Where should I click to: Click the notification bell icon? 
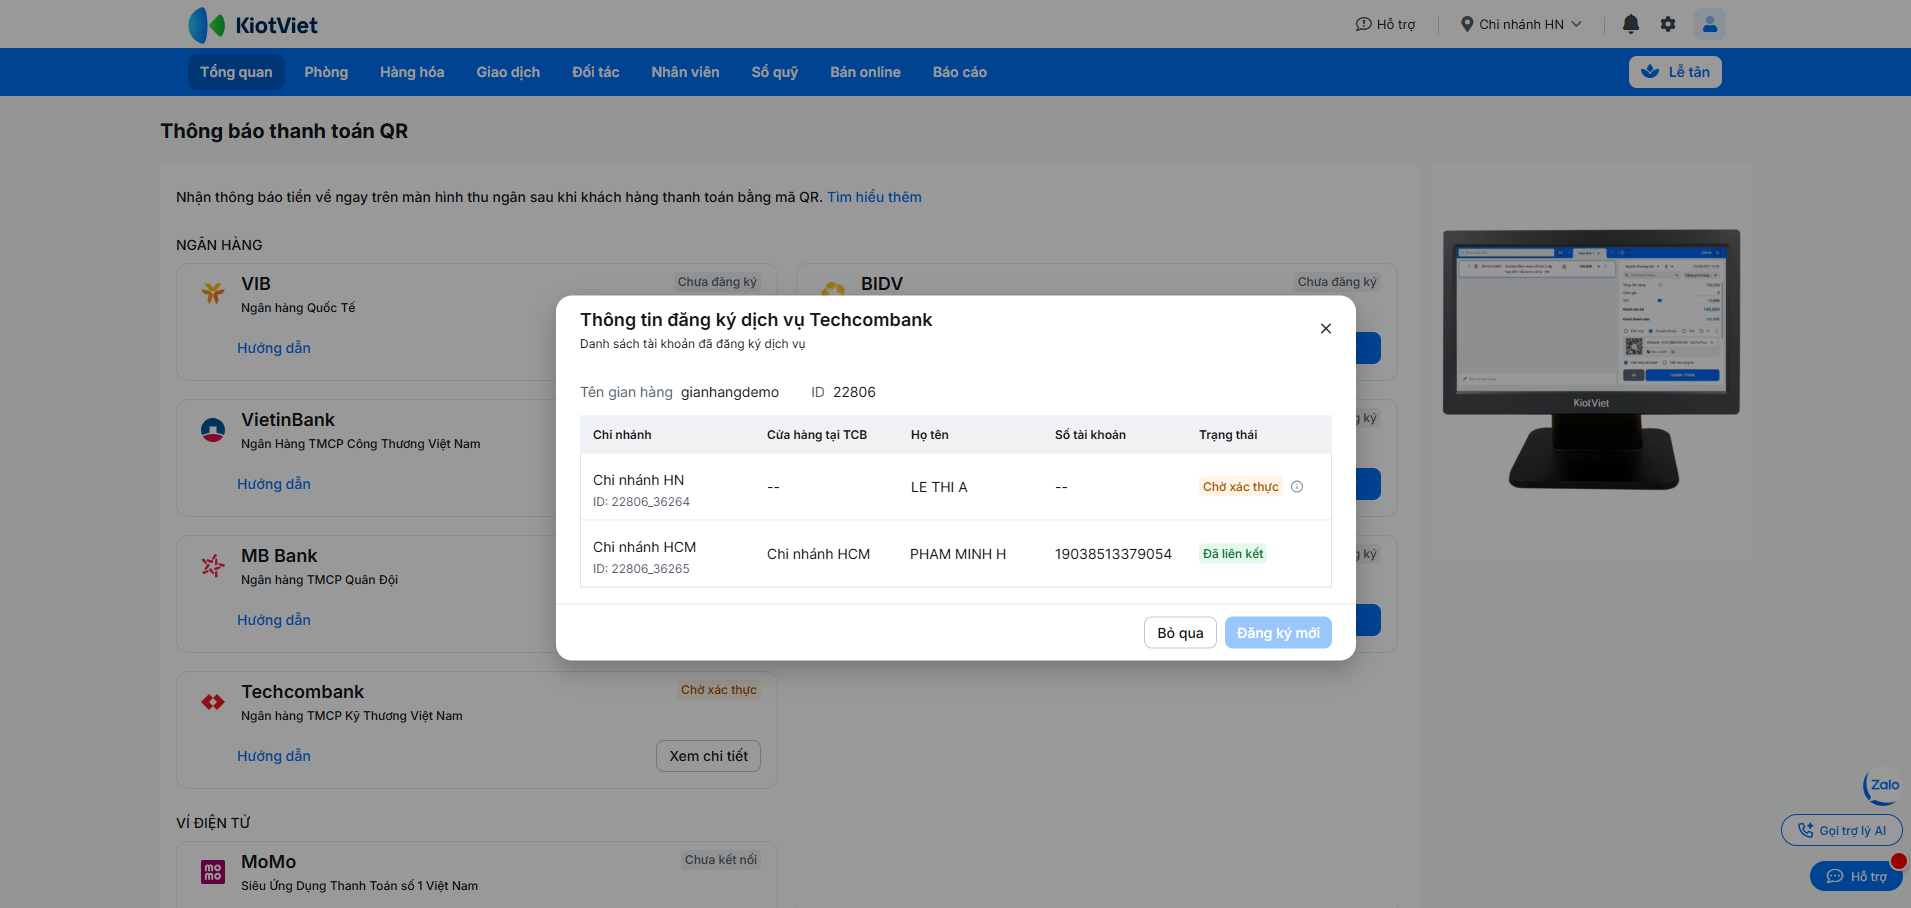(x=1630, y=24)
